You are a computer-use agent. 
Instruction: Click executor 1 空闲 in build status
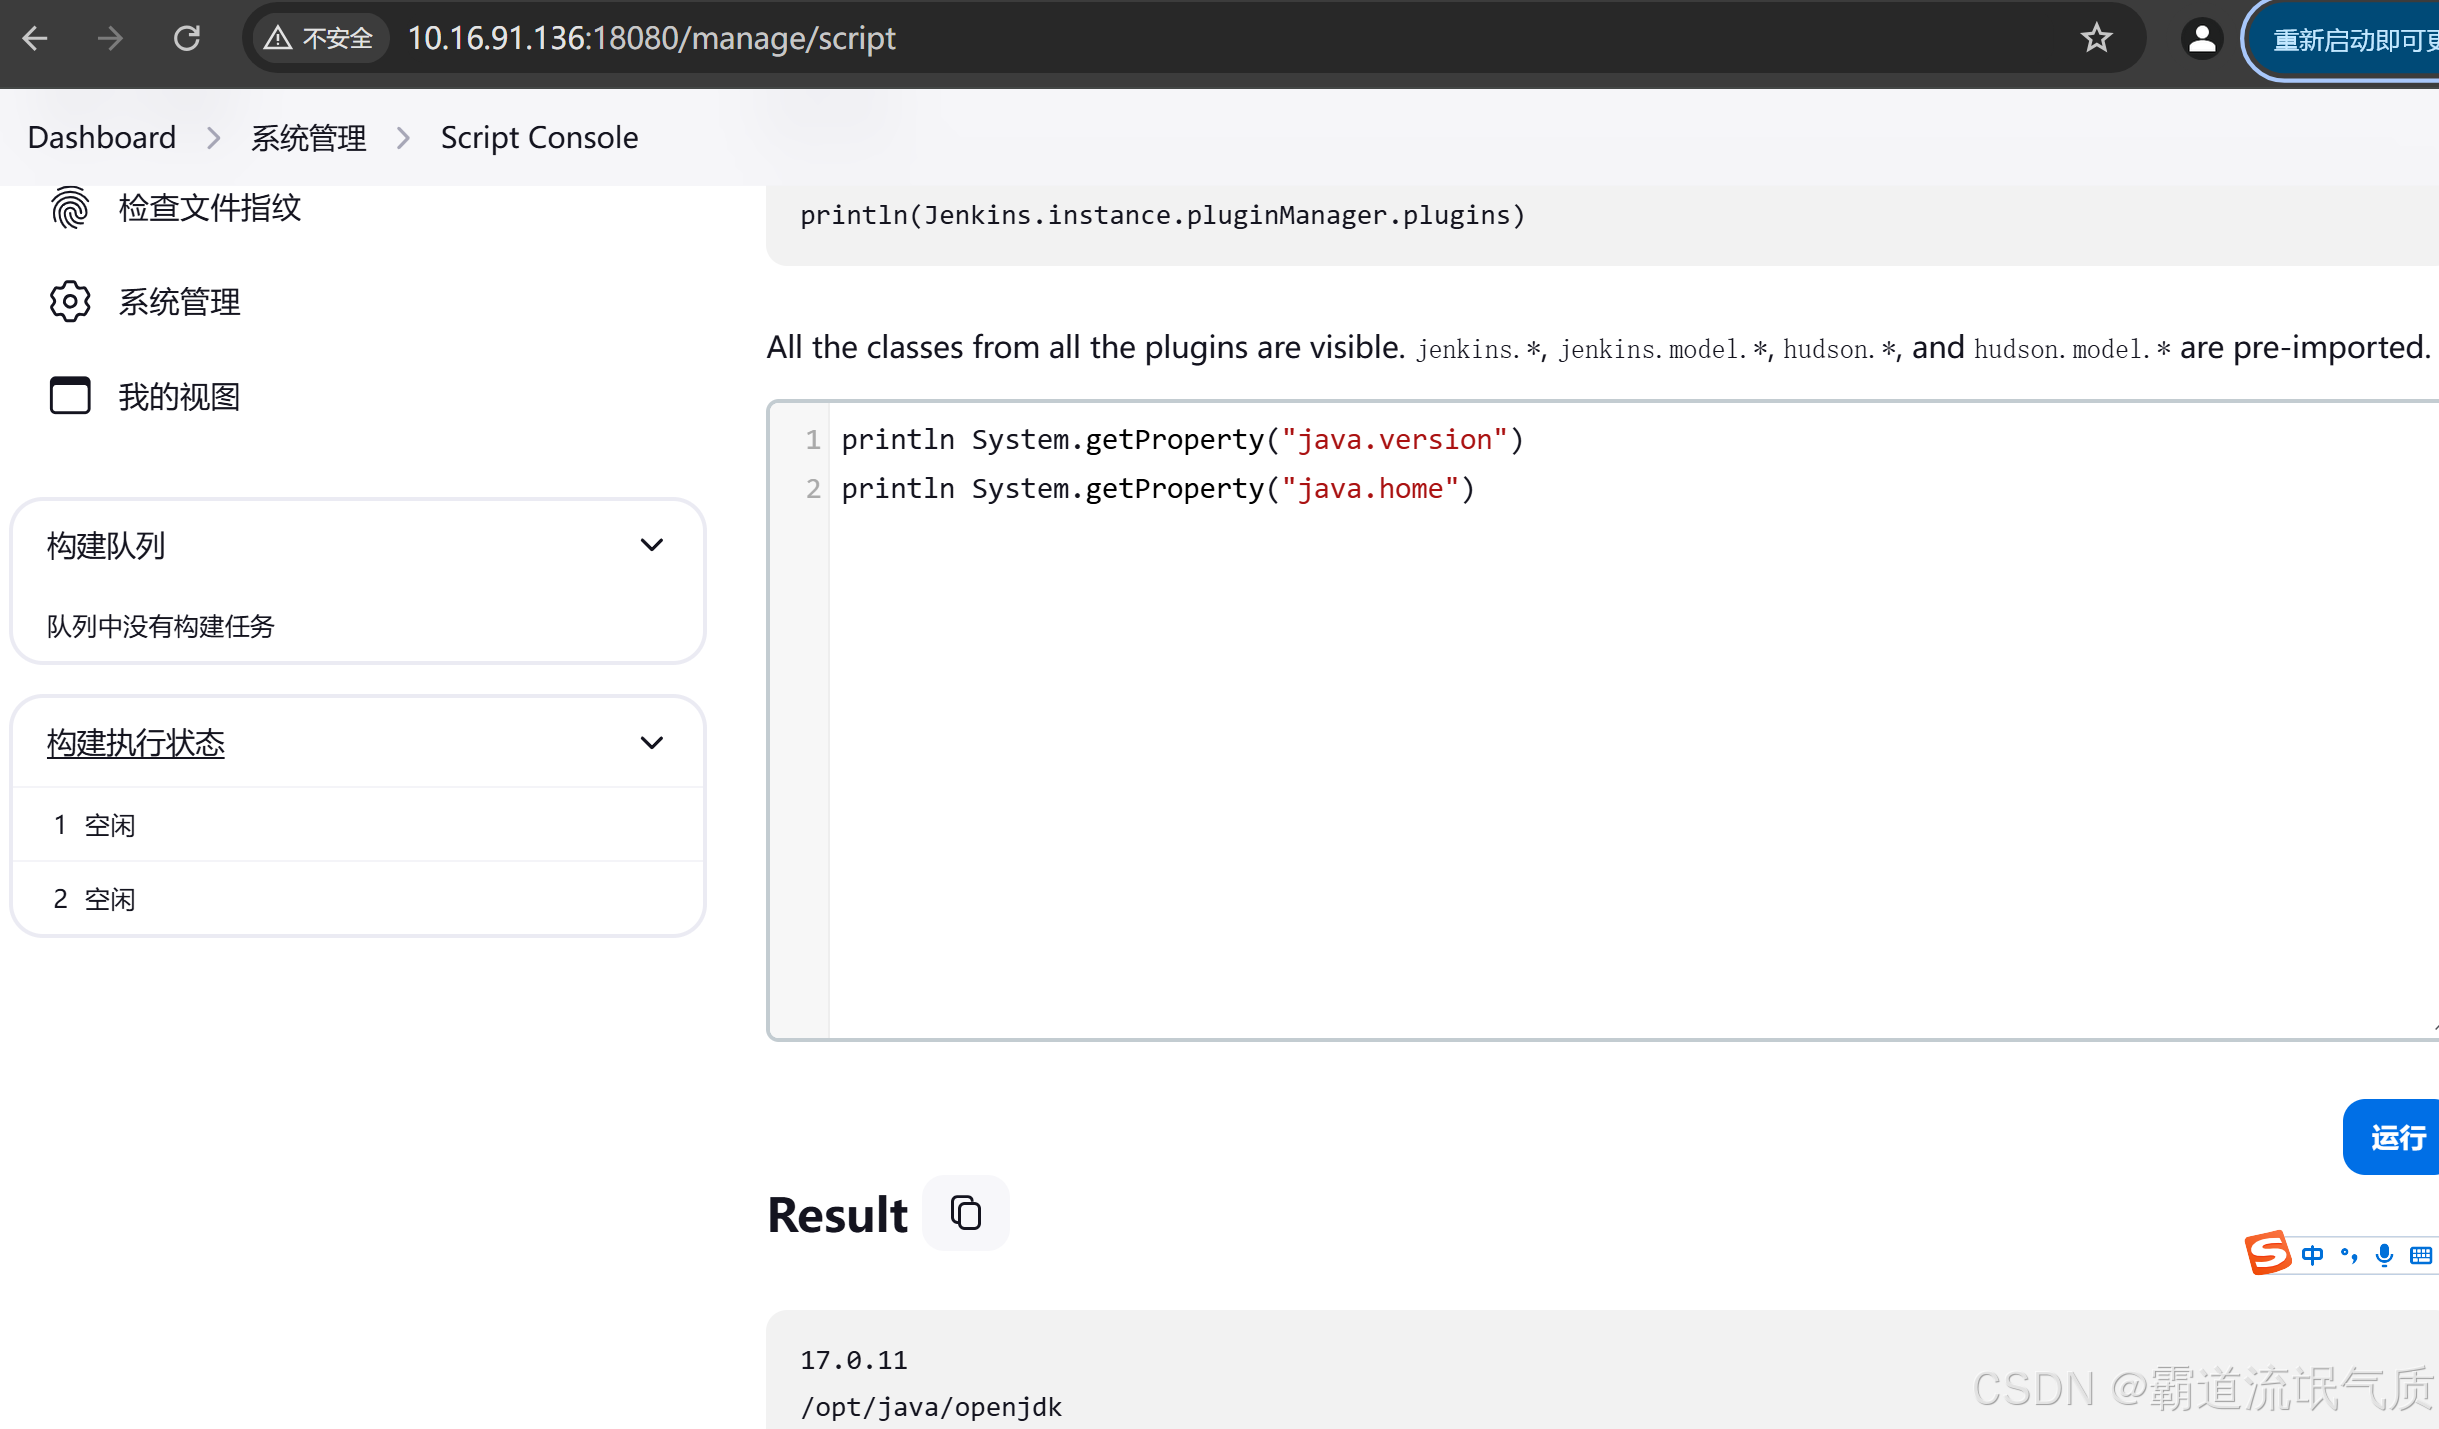click(95, 824)
